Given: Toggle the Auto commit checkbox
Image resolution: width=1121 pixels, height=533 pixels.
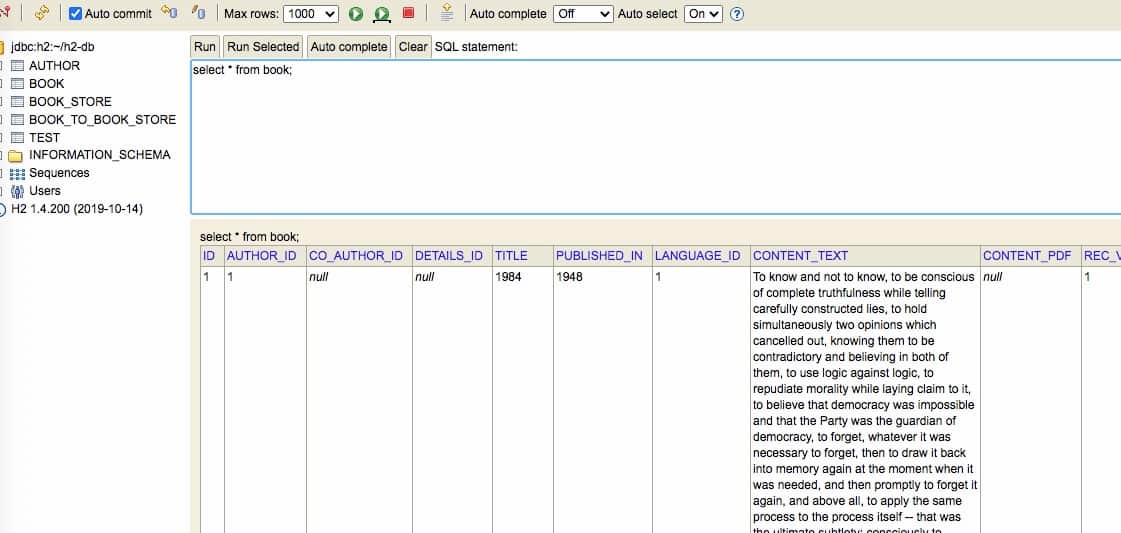Looking at the screenshot, I should pyautogui.click(x=75, y=14).
